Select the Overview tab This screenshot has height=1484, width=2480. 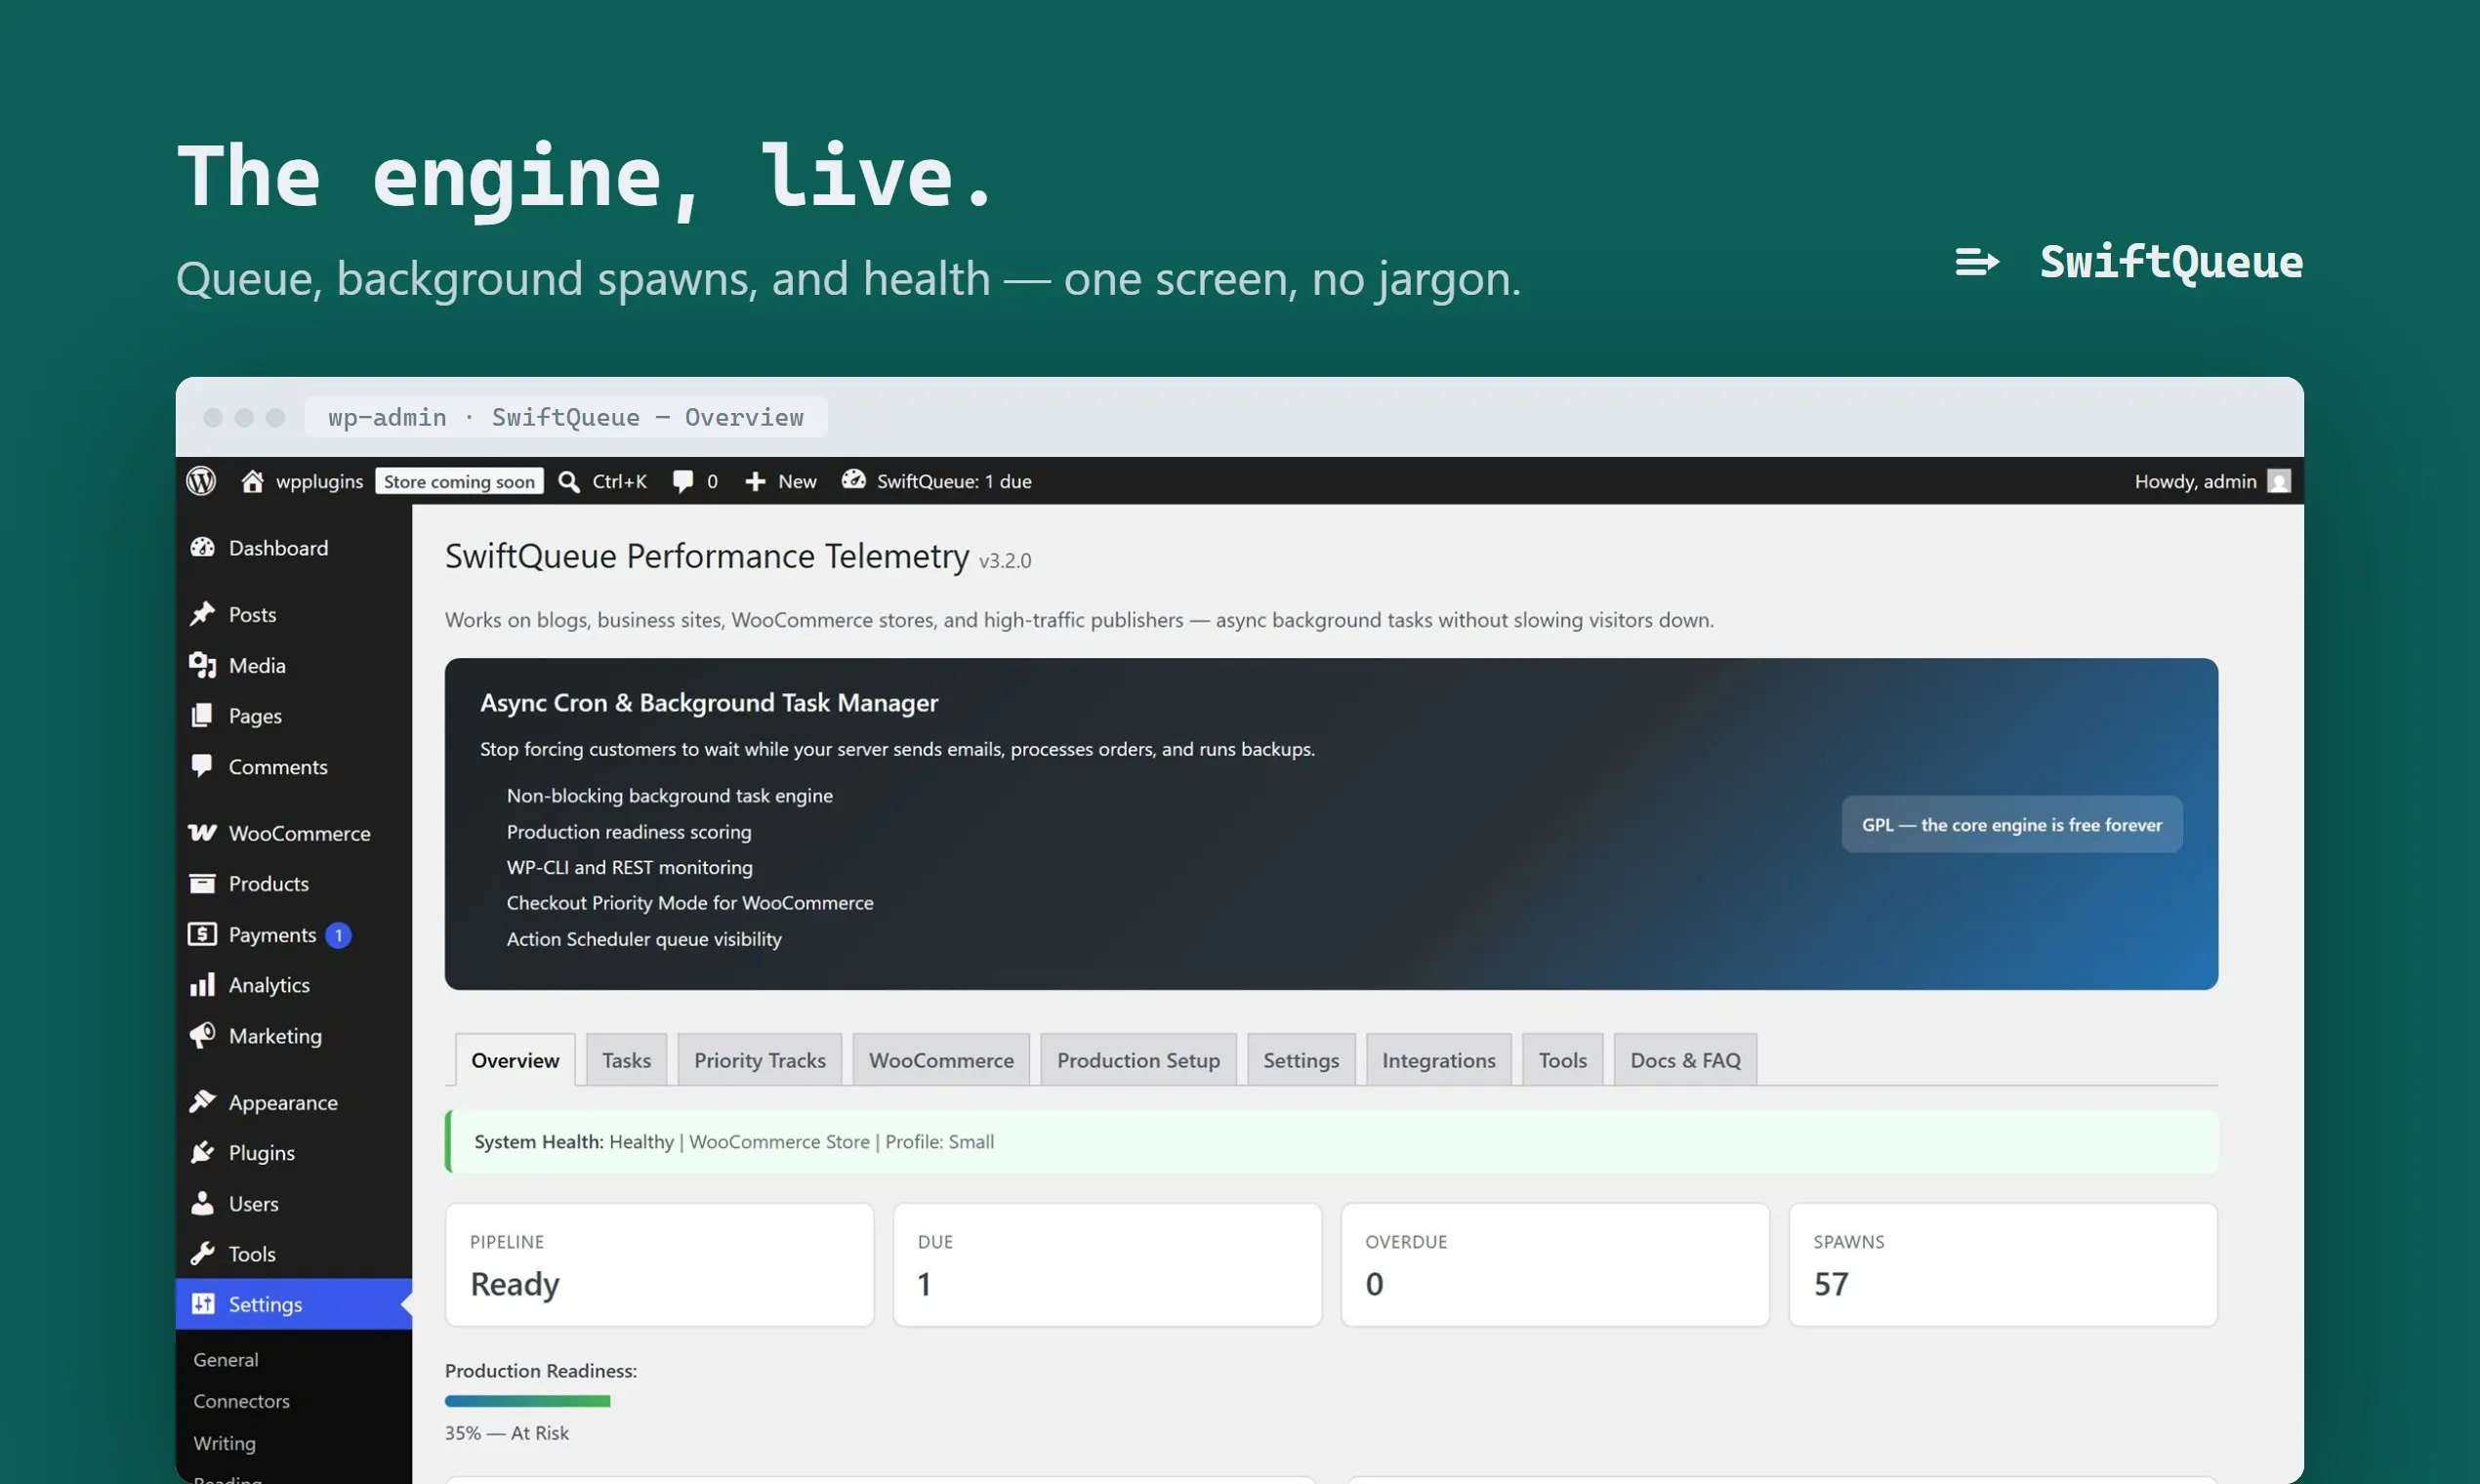click(515, 1060)
